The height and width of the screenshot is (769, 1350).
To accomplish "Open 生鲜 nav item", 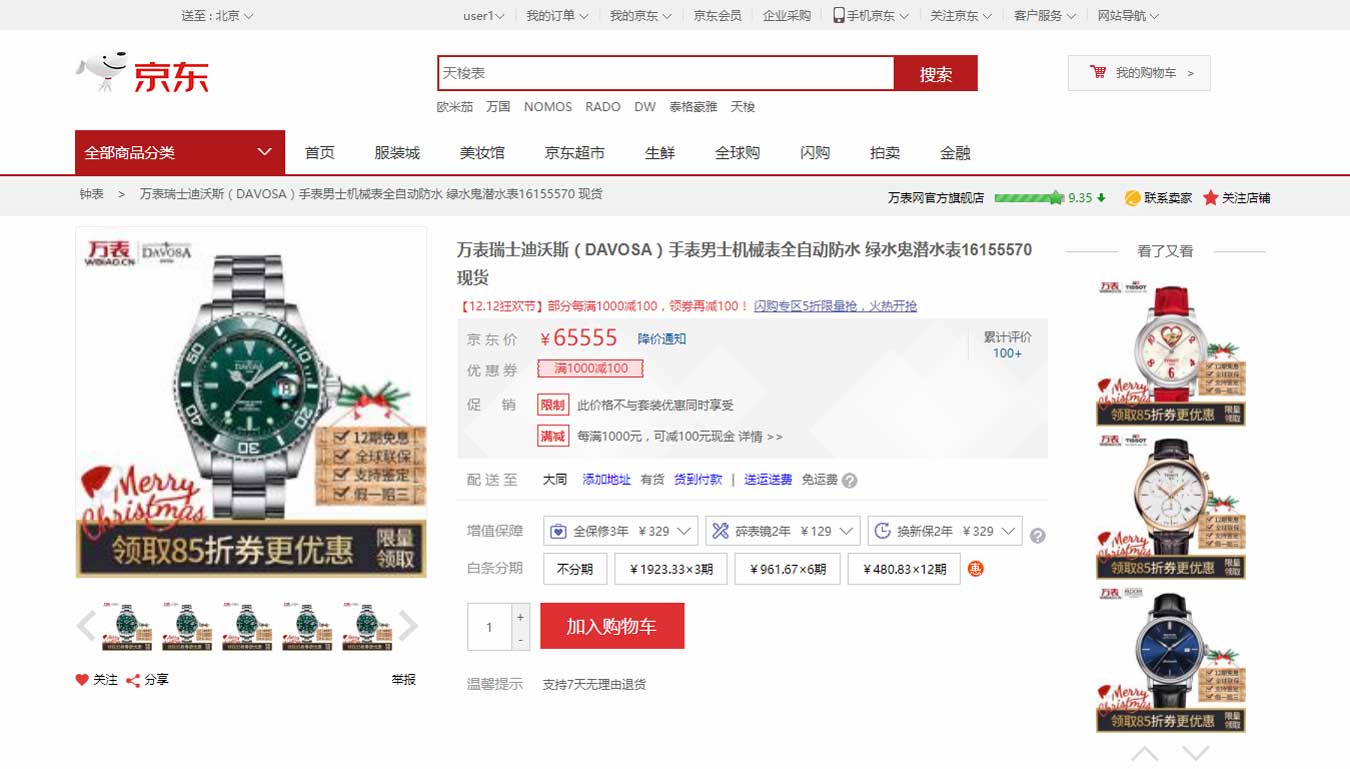I will [660, 153].
